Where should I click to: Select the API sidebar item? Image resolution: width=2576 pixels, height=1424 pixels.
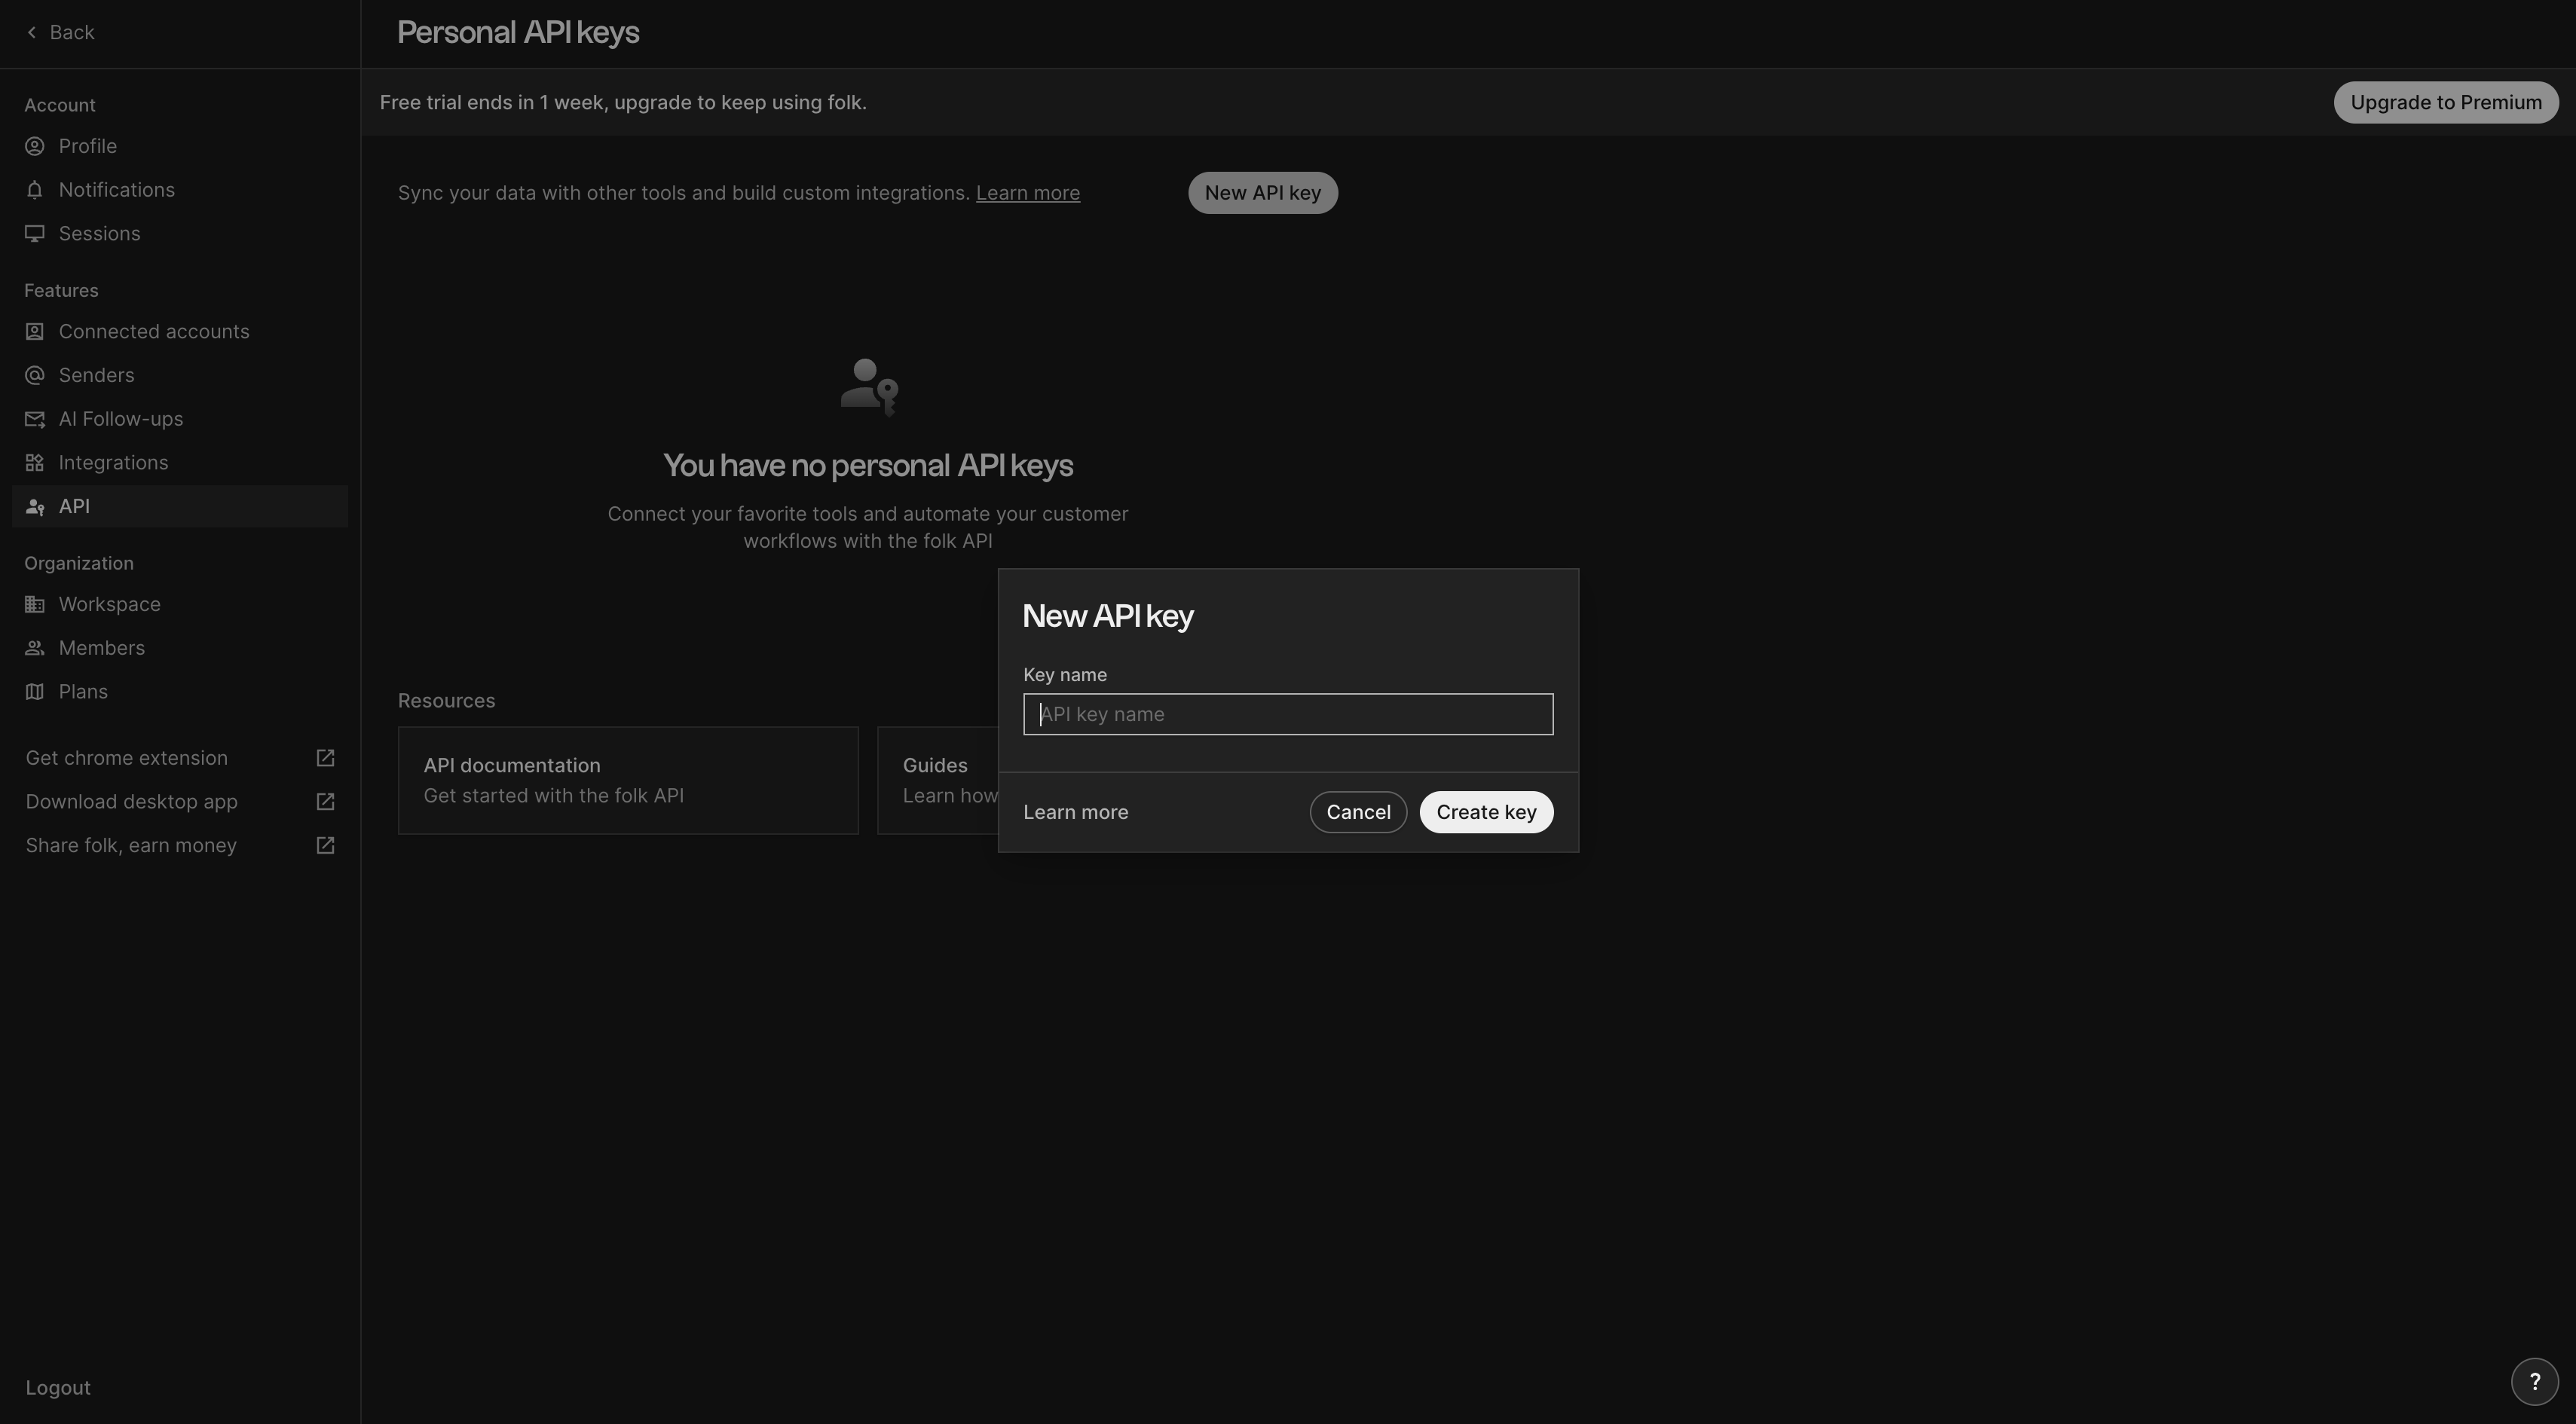180,506
